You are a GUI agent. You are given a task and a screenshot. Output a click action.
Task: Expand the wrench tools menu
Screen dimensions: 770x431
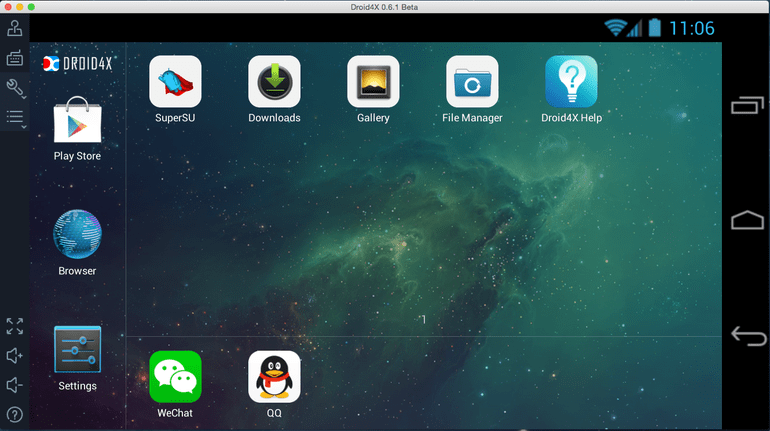point(15,88)
